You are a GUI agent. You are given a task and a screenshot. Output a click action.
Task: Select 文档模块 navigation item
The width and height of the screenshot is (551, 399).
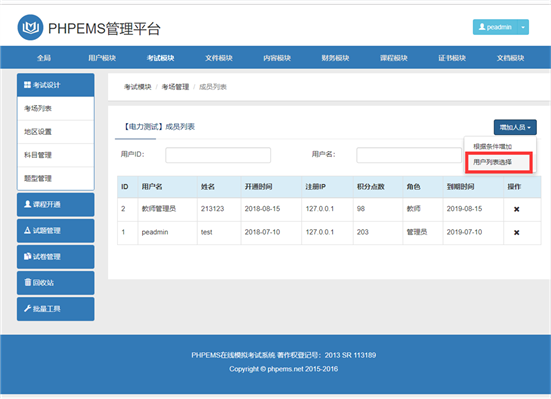point(510,58)
